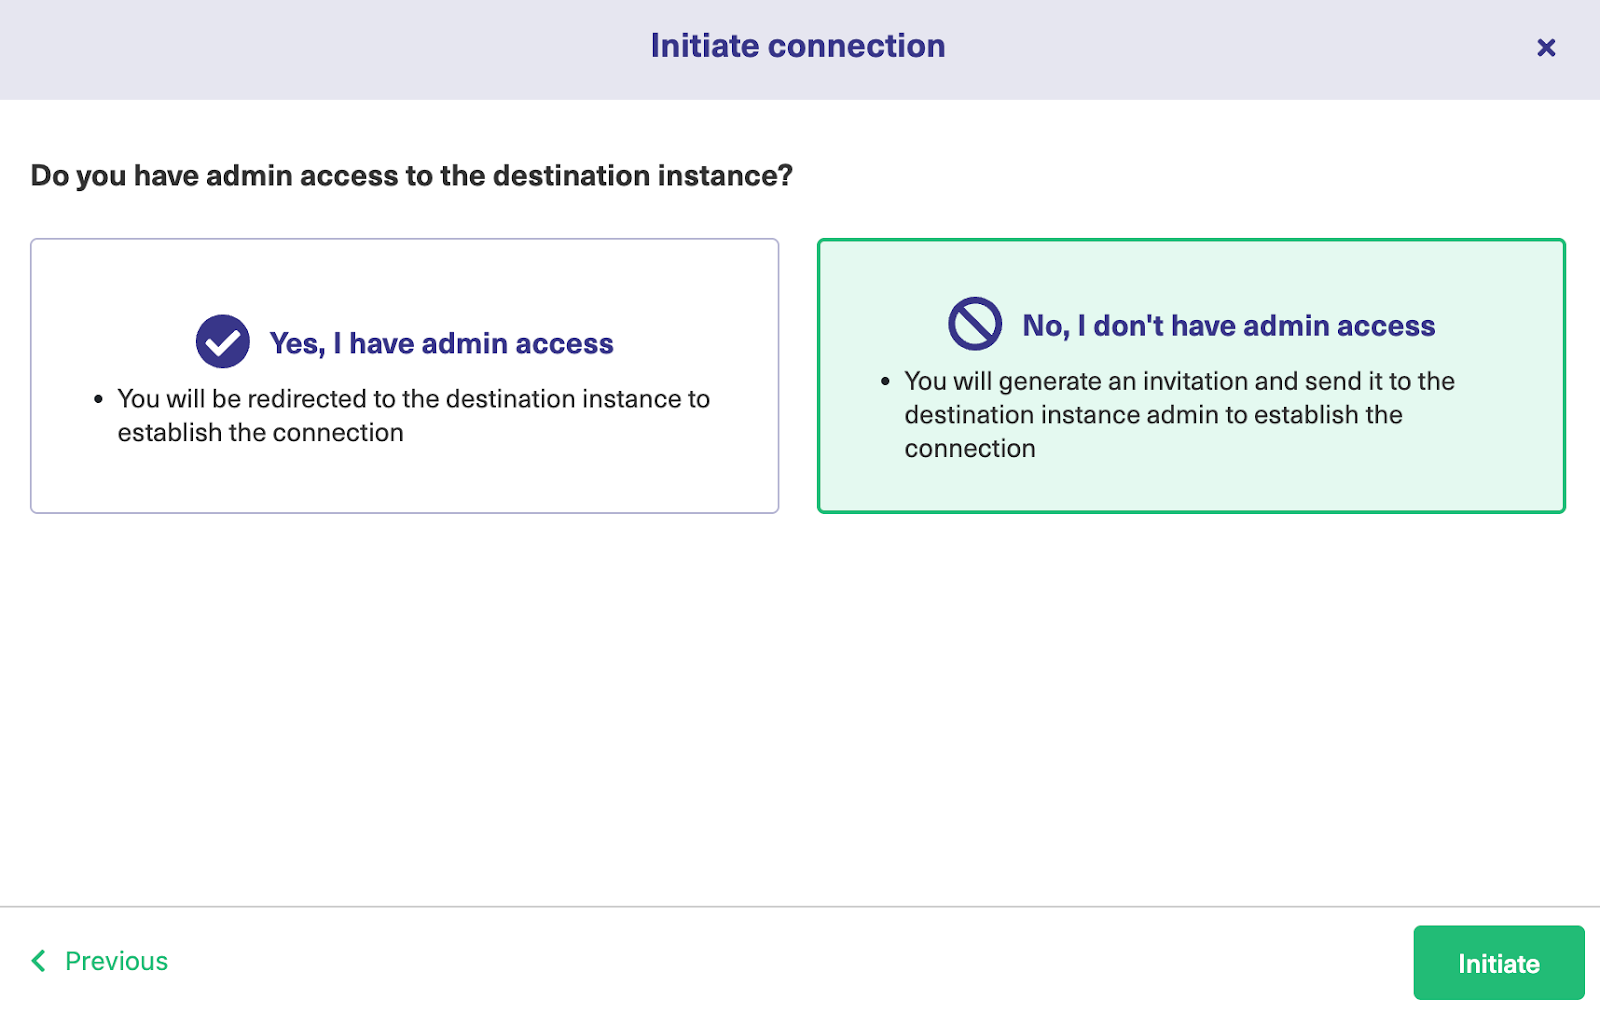Click the 'Yes, I have admin access' heading text

[441, 343]
